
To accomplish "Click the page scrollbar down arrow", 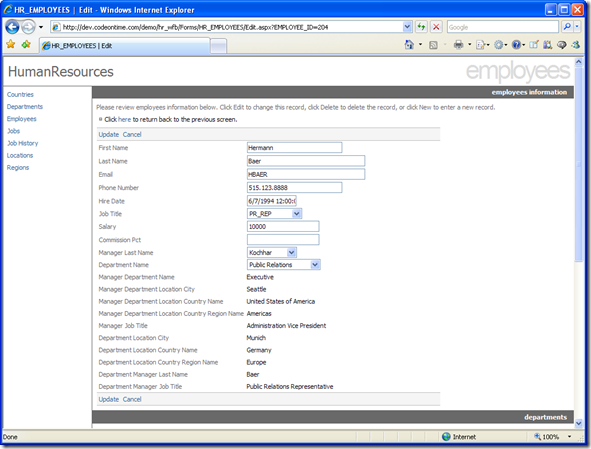I will point(579,424).
